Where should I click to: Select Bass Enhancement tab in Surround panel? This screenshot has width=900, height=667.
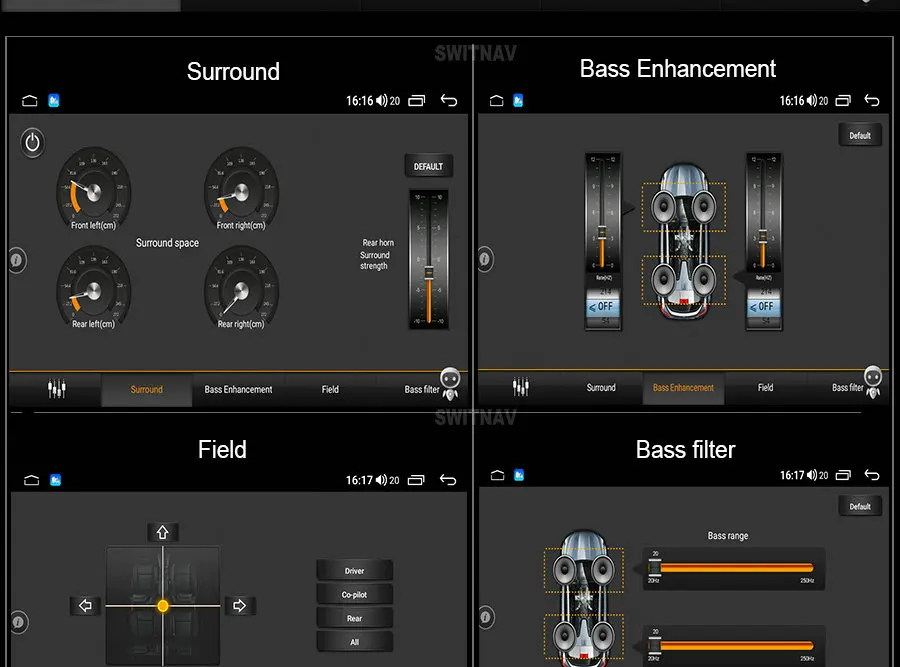(238, 389)
